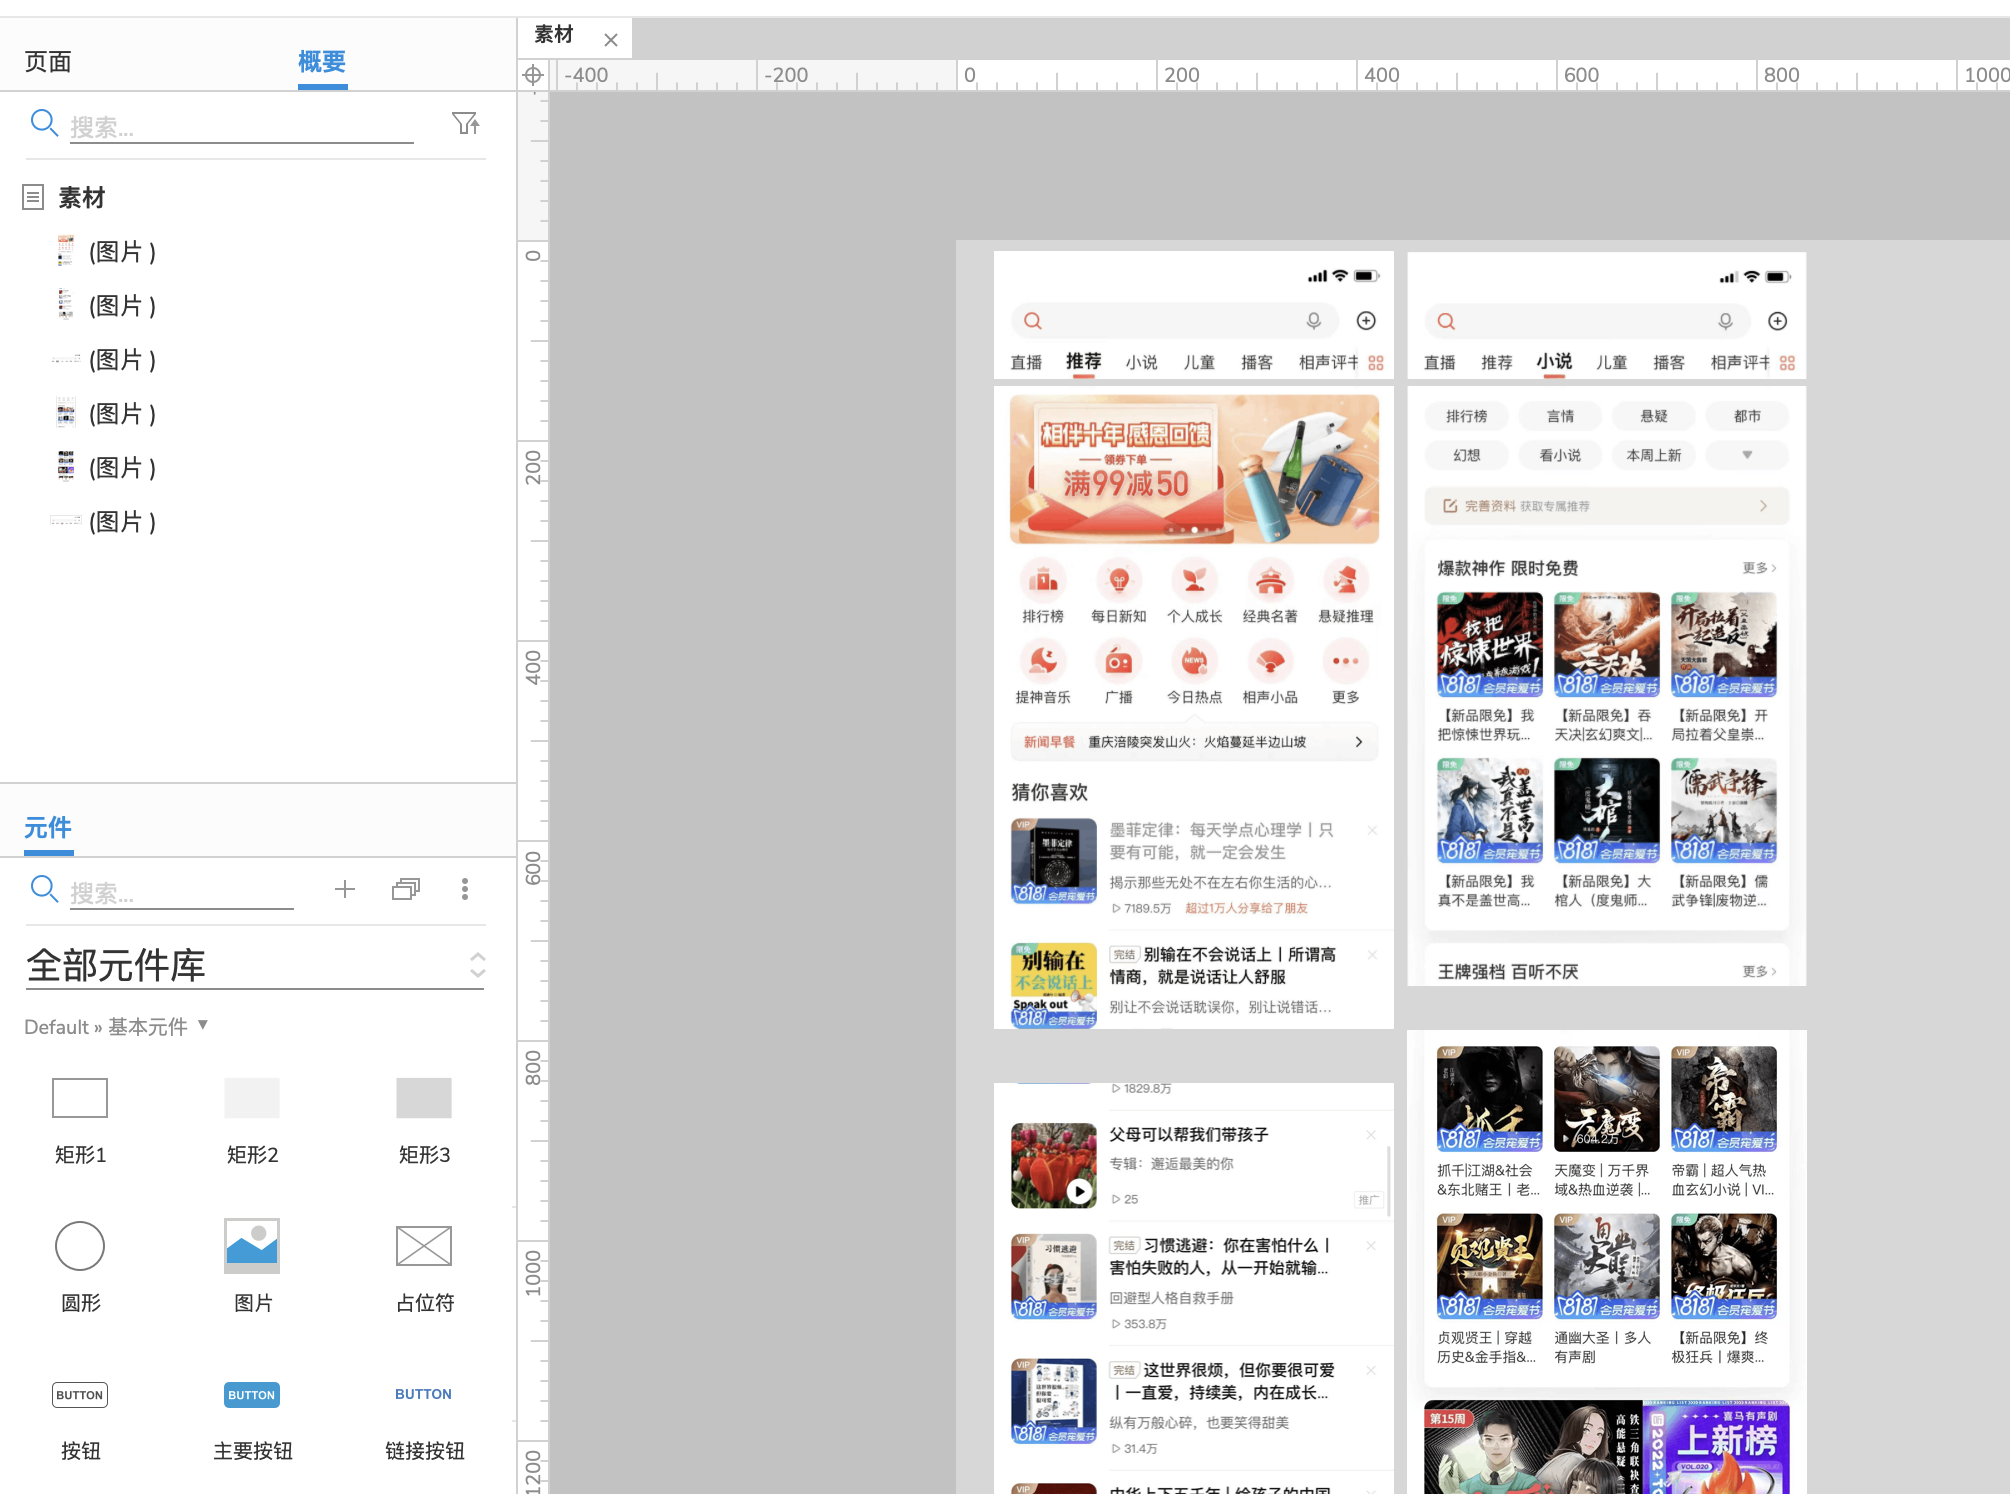Click the 上新榜 banner image

pos(1715,1448)
